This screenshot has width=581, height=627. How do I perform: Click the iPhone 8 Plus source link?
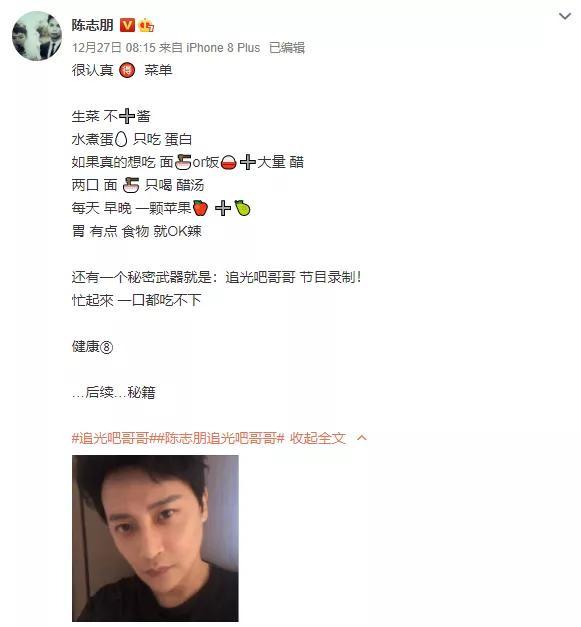223,48
